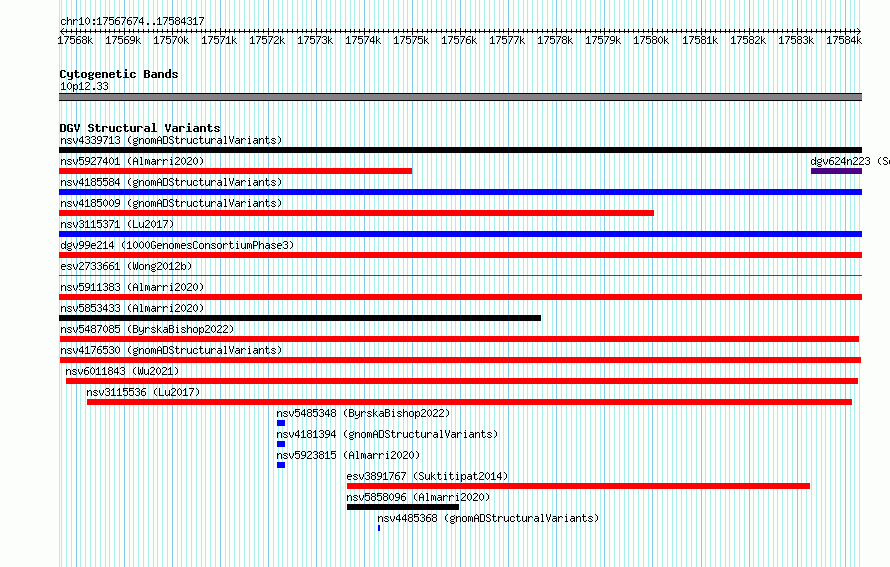Screen dimensions: 890x567
Task: Click the DGV Structural Variants track title
Action: point(140,128)
